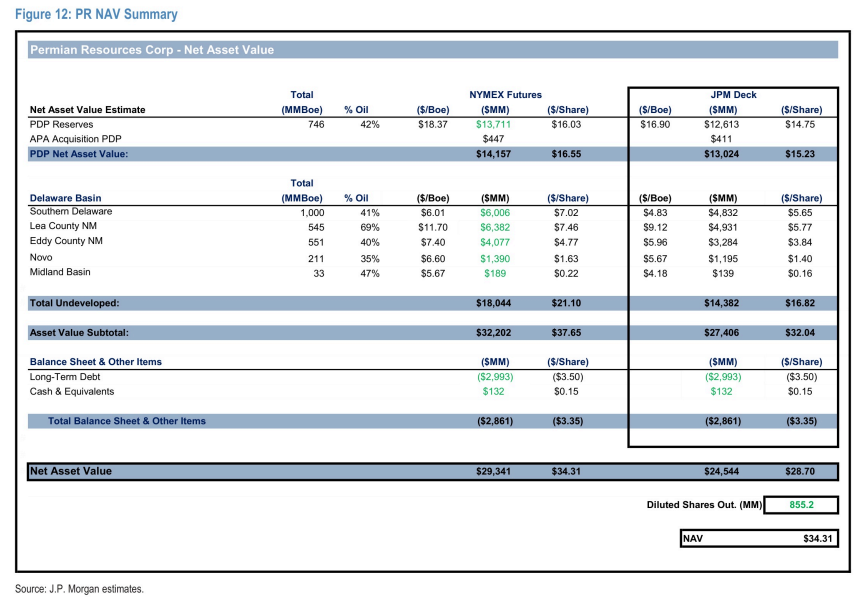The height and width of the screenshot is (603, 866).
Task: Click the "JPM Deck" column group header
Action: click(x=733, y=95)
